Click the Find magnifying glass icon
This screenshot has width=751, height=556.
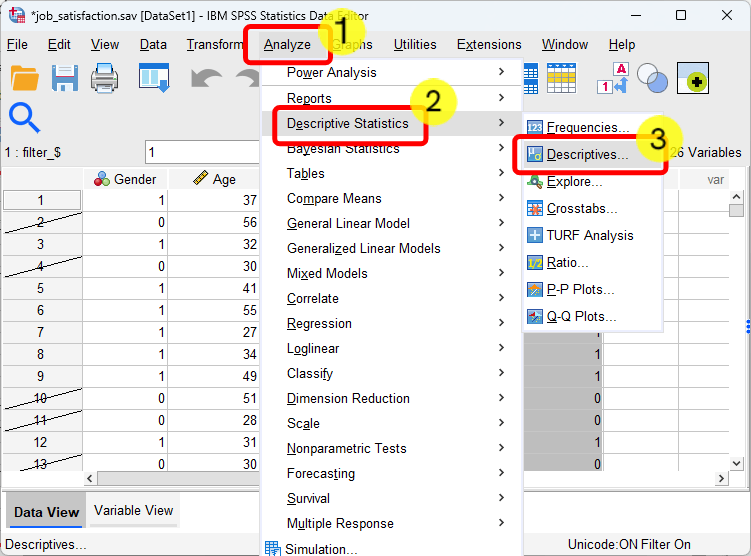coord(24,118)
